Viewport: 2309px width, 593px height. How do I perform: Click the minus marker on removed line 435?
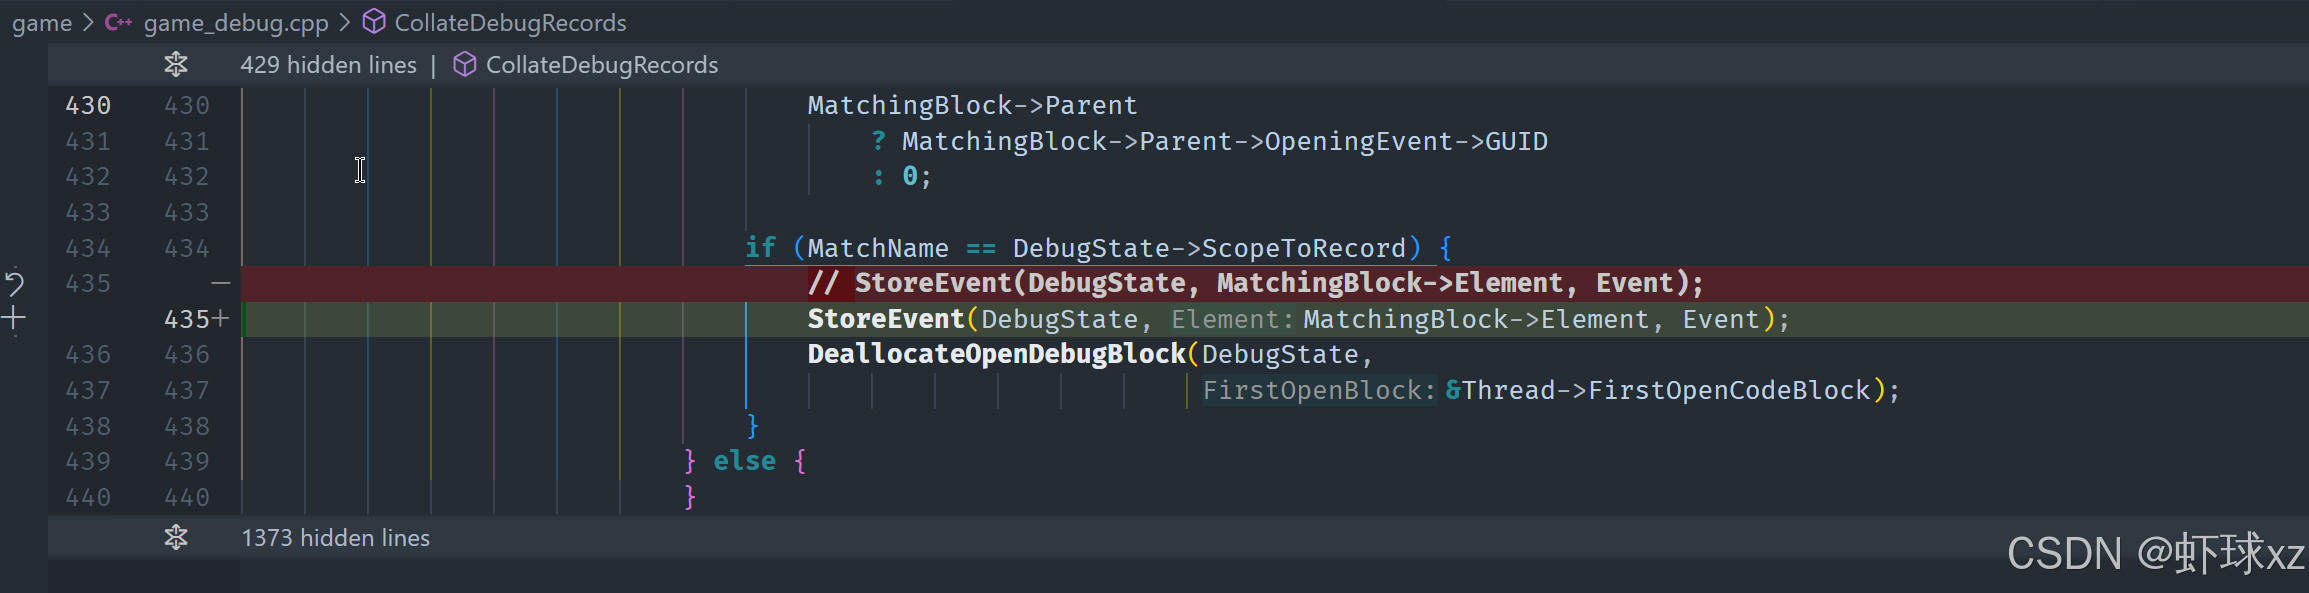221,284
